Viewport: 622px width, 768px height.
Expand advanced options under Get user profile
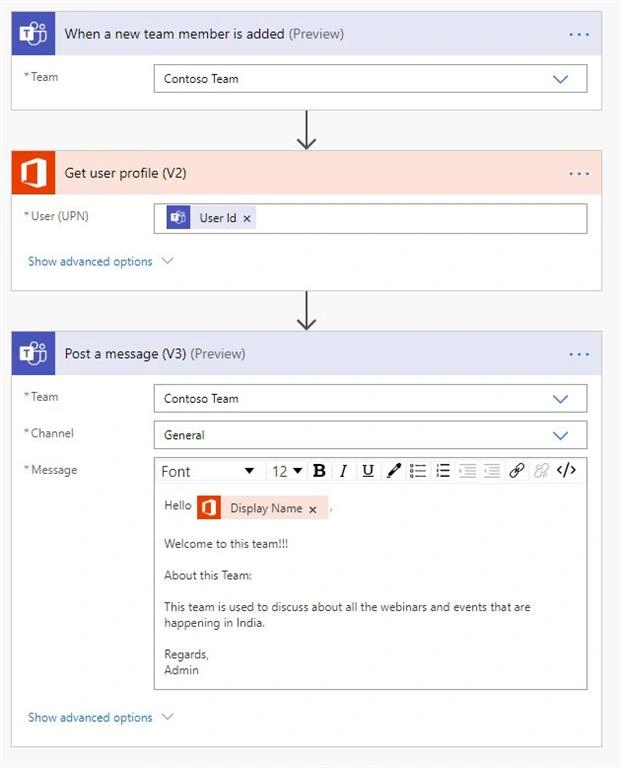point(100,262)
